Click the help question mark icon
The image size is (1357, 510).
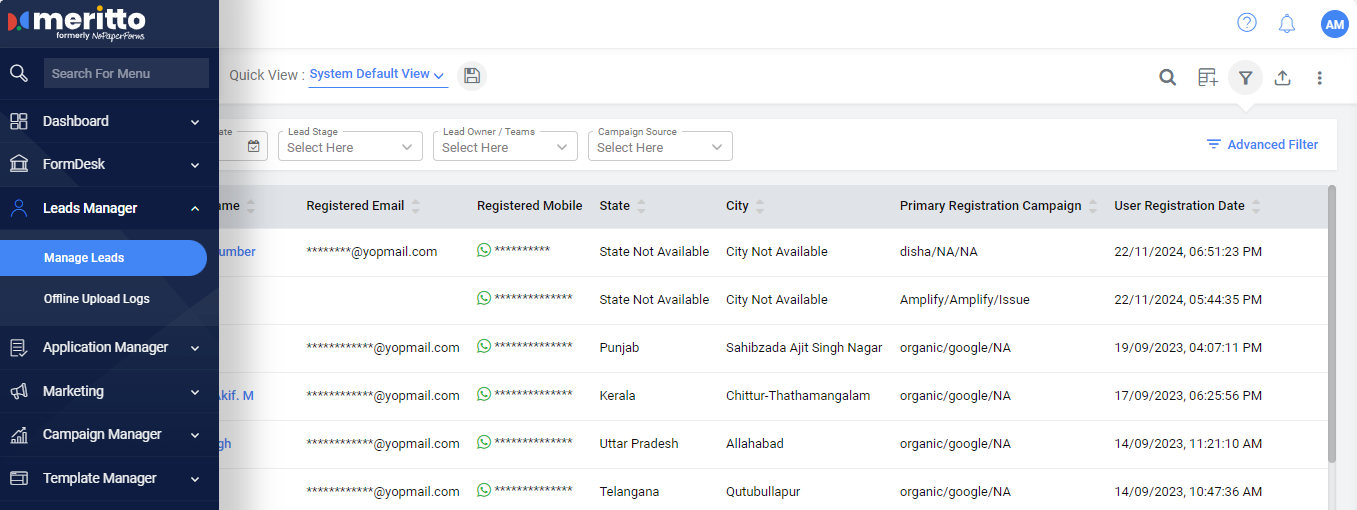pyautogui.click(x=1246, y=23)
